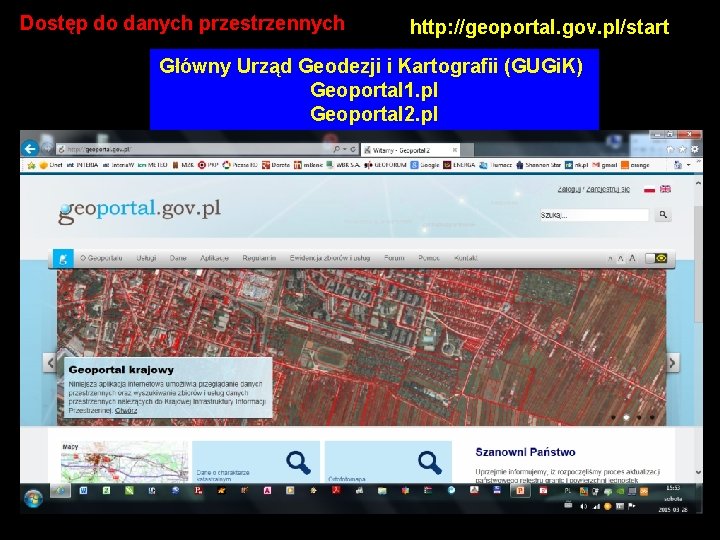Click the taskbar clock showing 15:53

point(673,499)
